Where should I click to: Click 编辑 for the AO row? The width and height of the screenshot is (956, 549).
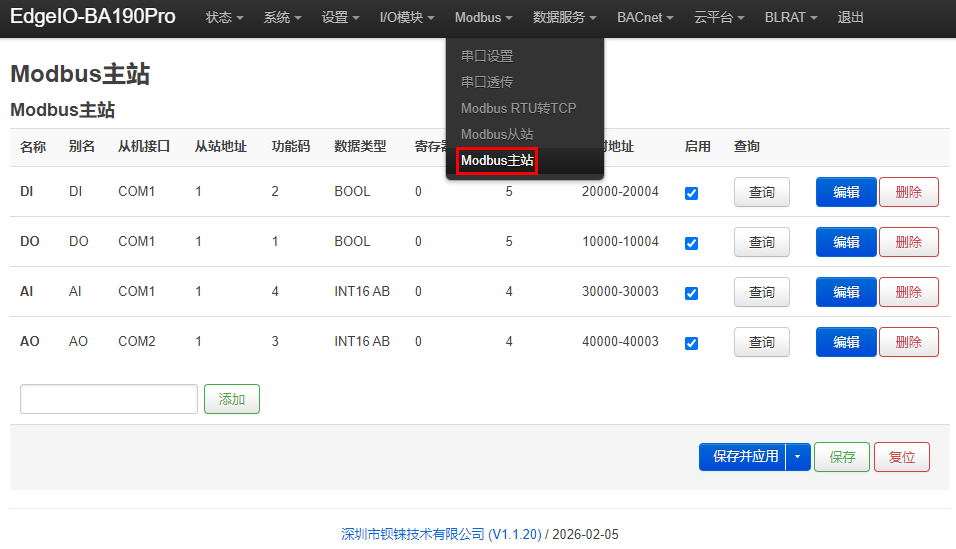tap(846, 342)
